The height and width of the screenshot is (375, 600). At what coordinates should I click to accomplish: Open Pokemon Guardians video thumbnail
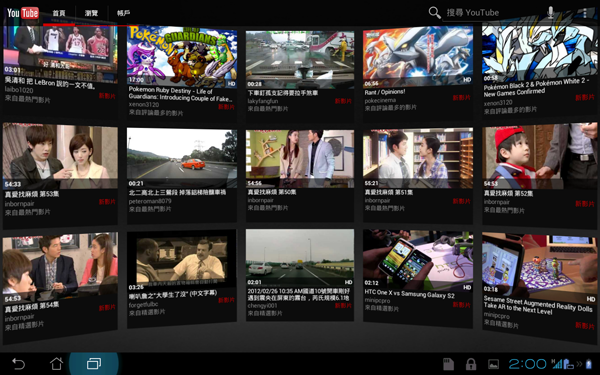point(182,57)
